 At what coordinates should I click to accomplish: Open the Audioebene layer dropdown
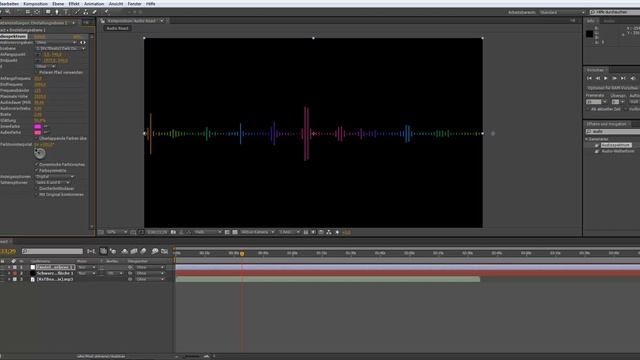(x=60, y=49)
